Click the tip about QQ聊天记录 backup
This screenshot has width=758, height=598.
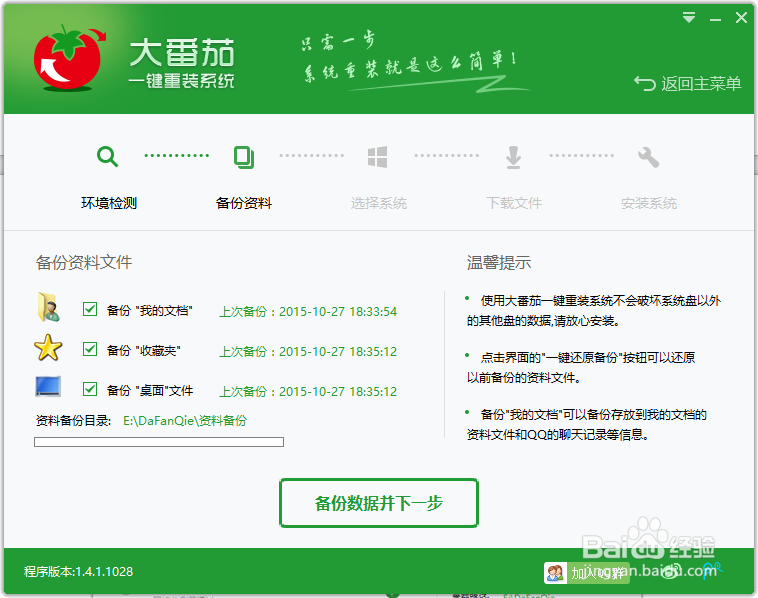[x=586, y=424]
